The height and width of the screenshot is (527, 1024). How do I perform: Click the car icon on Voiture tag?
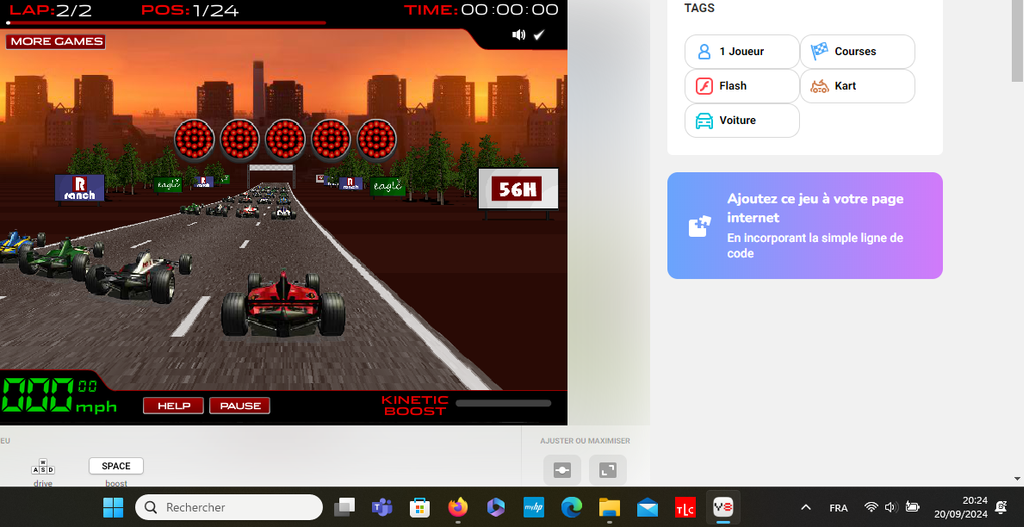(704, 121)
